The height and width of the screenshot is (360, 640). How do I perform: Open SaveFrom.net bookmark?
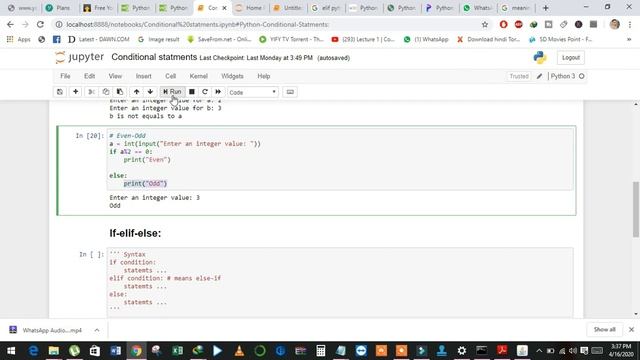coord(219,40)
